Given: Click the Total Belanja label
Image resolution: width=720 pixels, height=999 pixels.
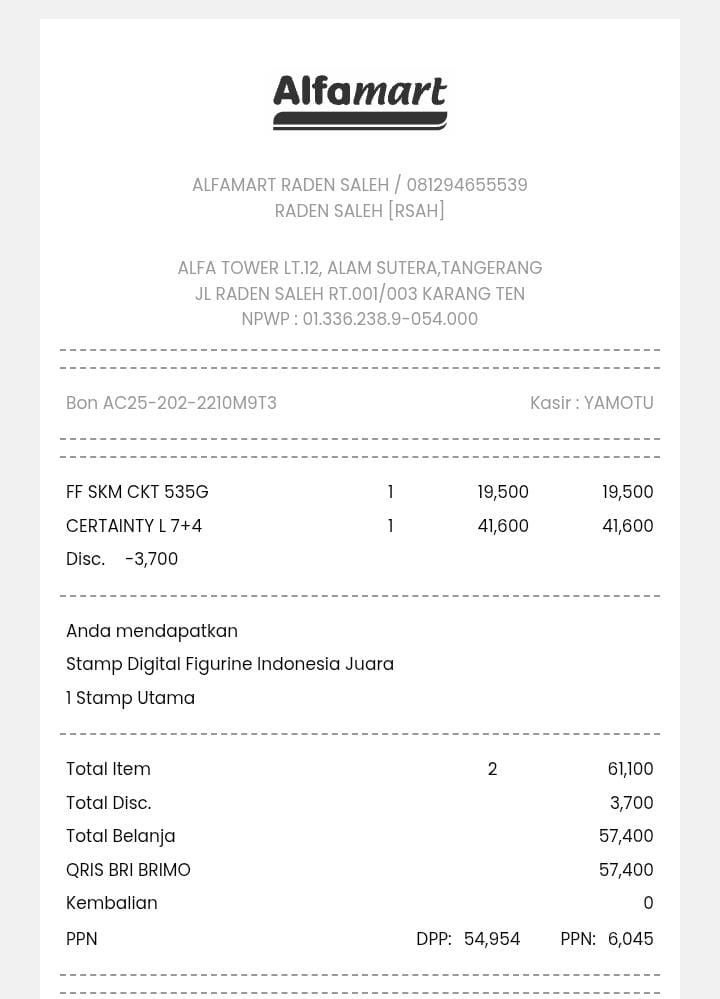Looking at the screenshot, I should 120,836.
